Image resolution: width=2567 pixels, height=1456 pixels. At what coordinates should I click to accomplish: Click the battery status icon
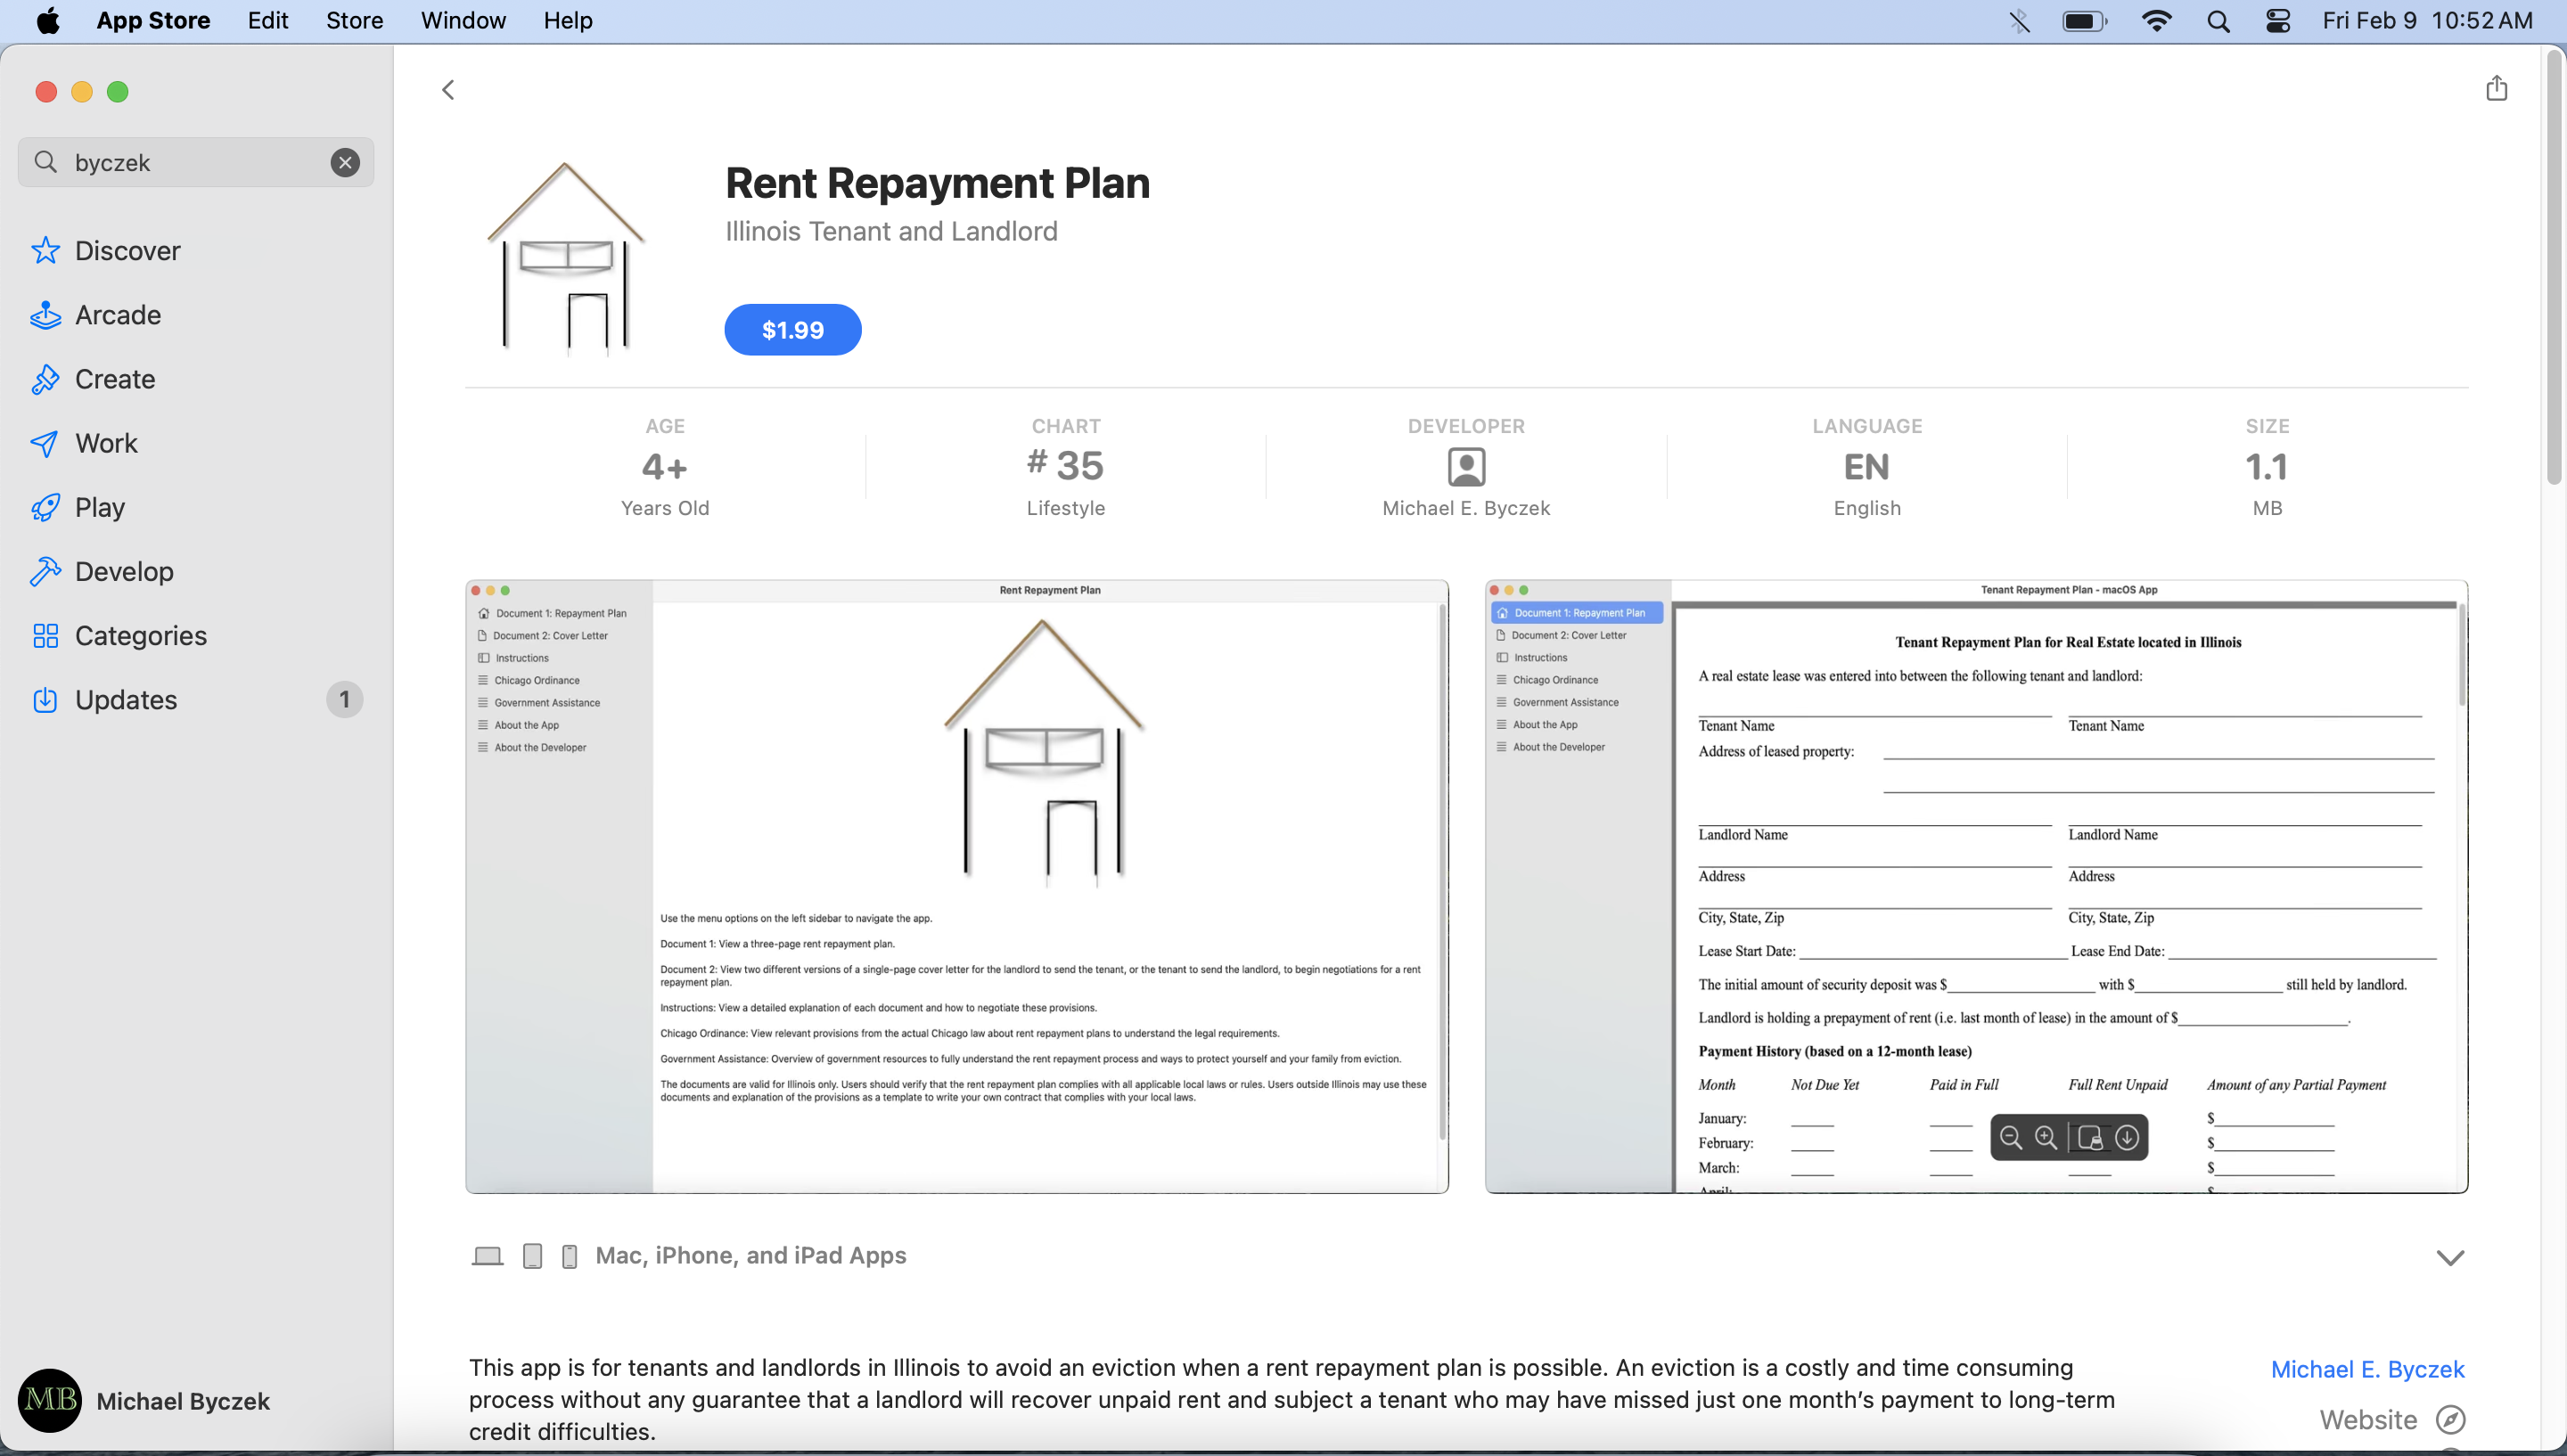pyautogui.click(x=2085, y=21)
